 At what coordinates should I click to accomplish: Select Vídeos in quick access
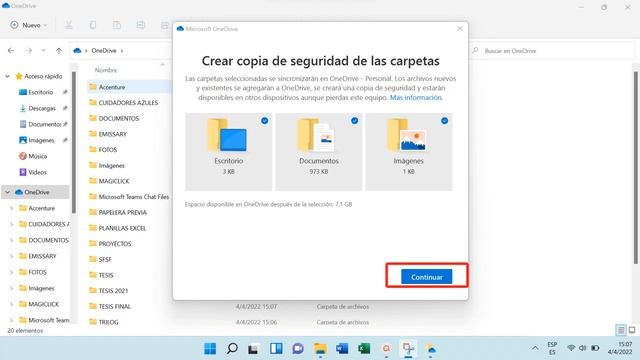point(37,172)
